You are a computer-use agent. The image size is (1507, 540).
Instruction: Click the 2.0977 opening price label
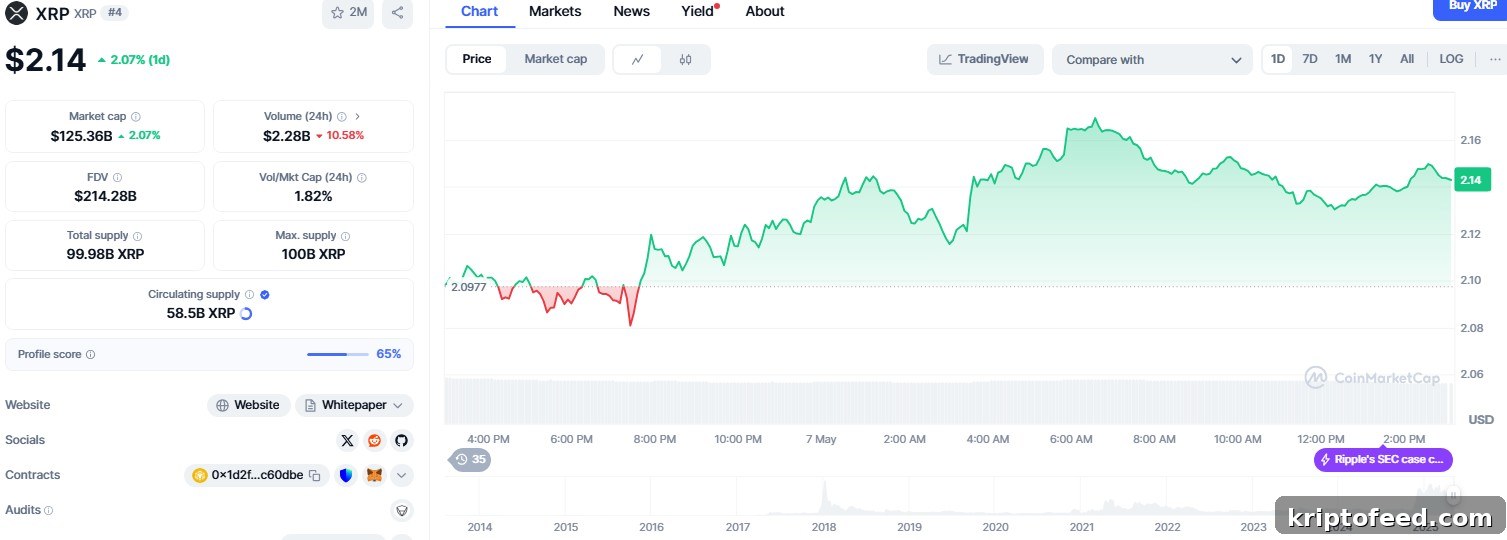pyautogui.click(x=468, y=287)
